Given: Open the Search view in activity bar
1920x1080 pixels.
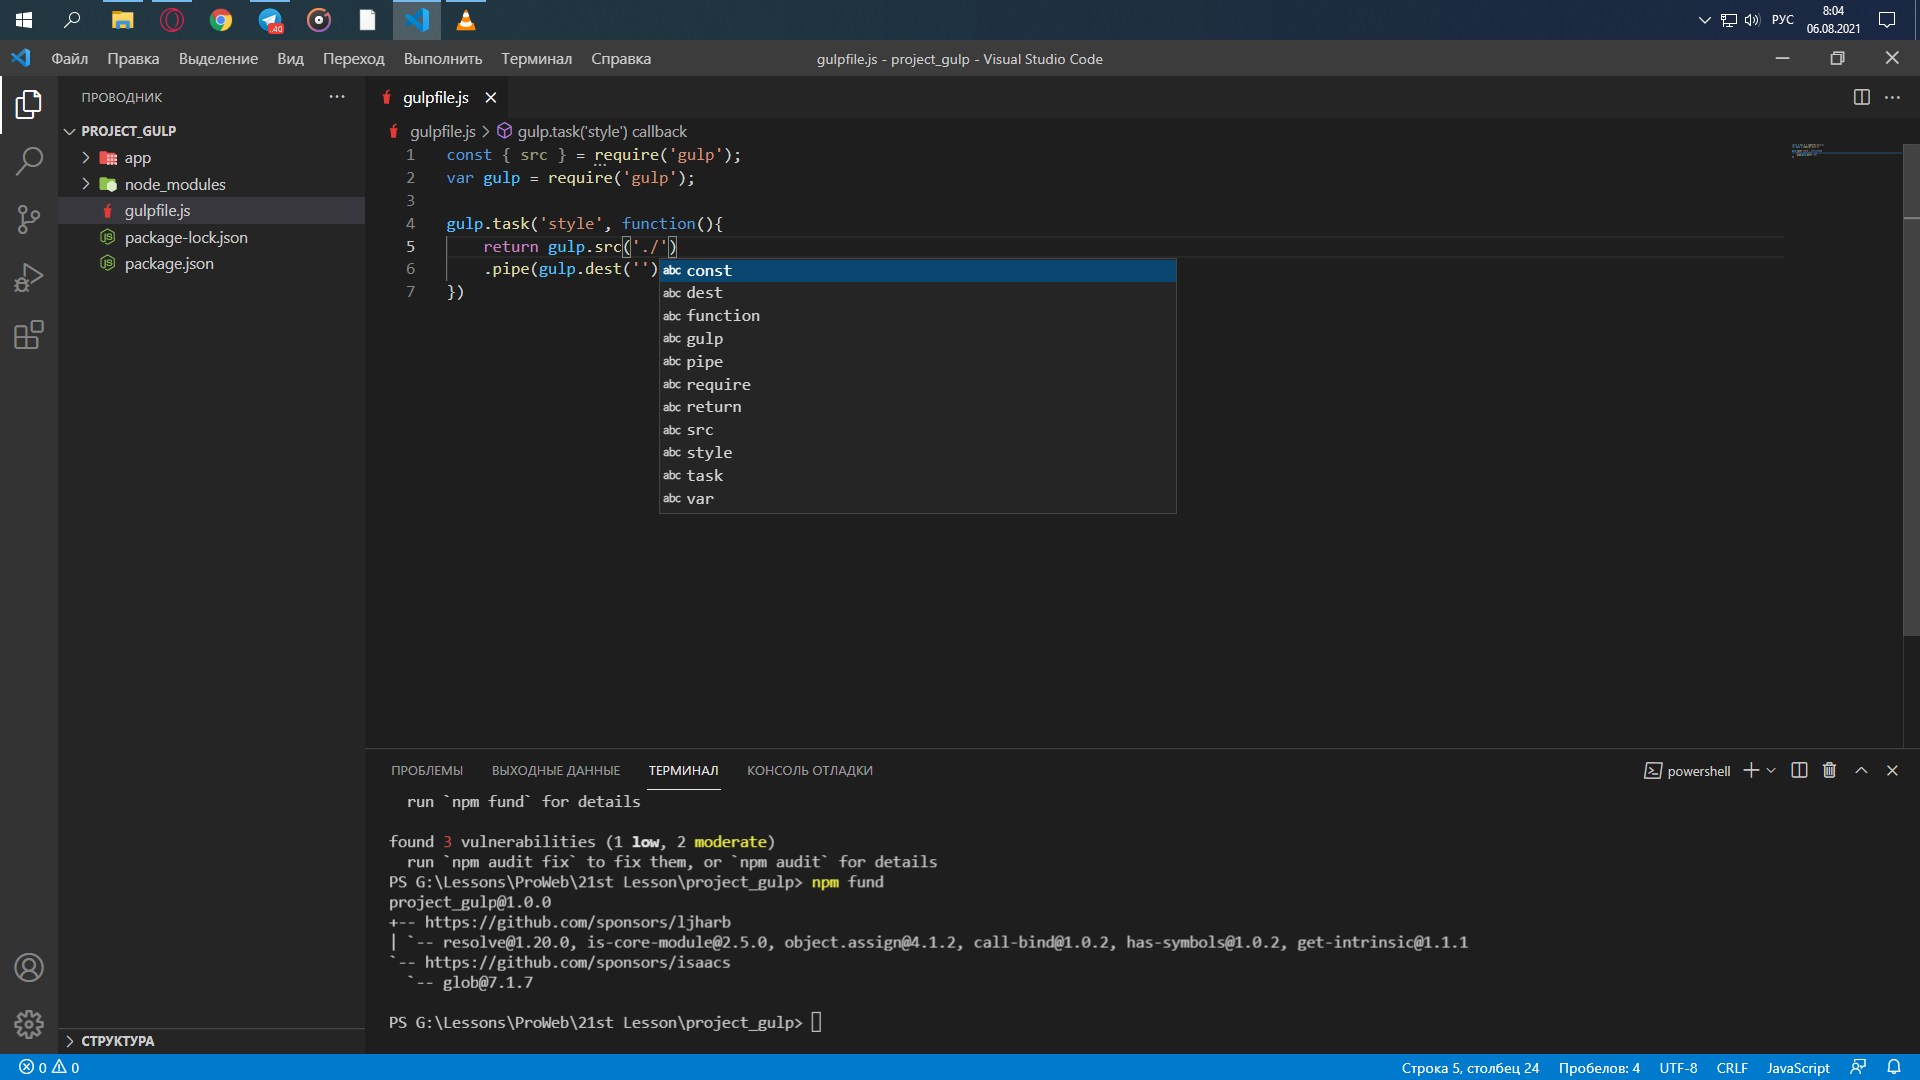Looking at the screenshot, I should 29,160.
